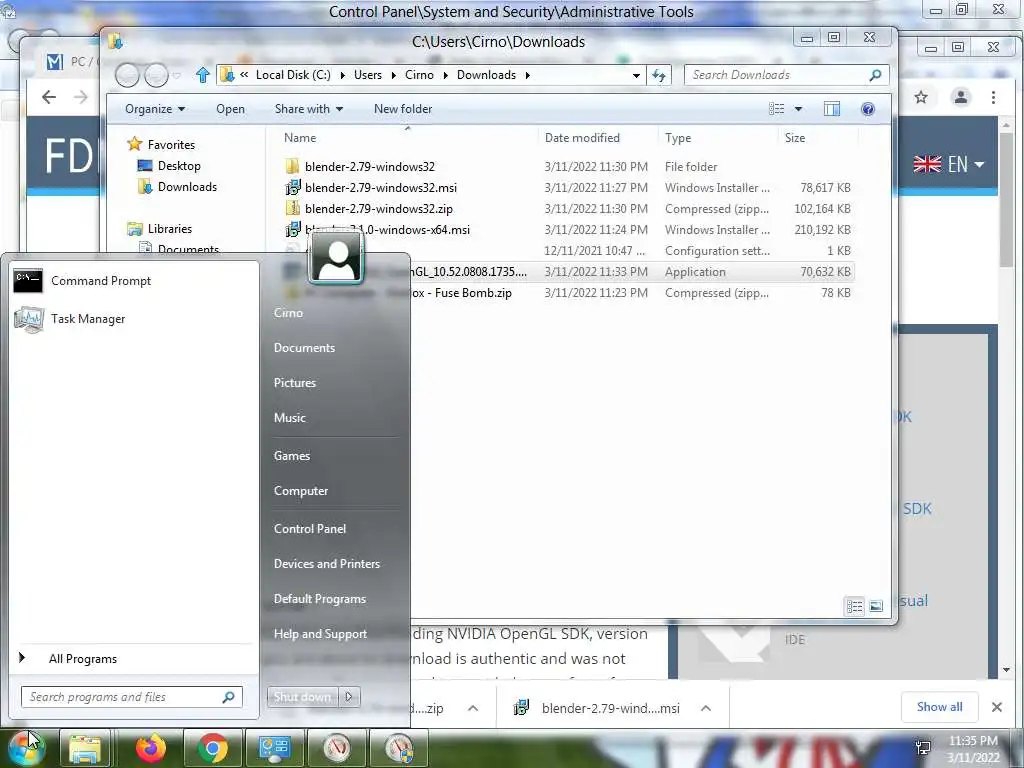This screenshot has height=768, width=1024.
Task: Click browser bookmark star icon
Action: pos(921,97)
